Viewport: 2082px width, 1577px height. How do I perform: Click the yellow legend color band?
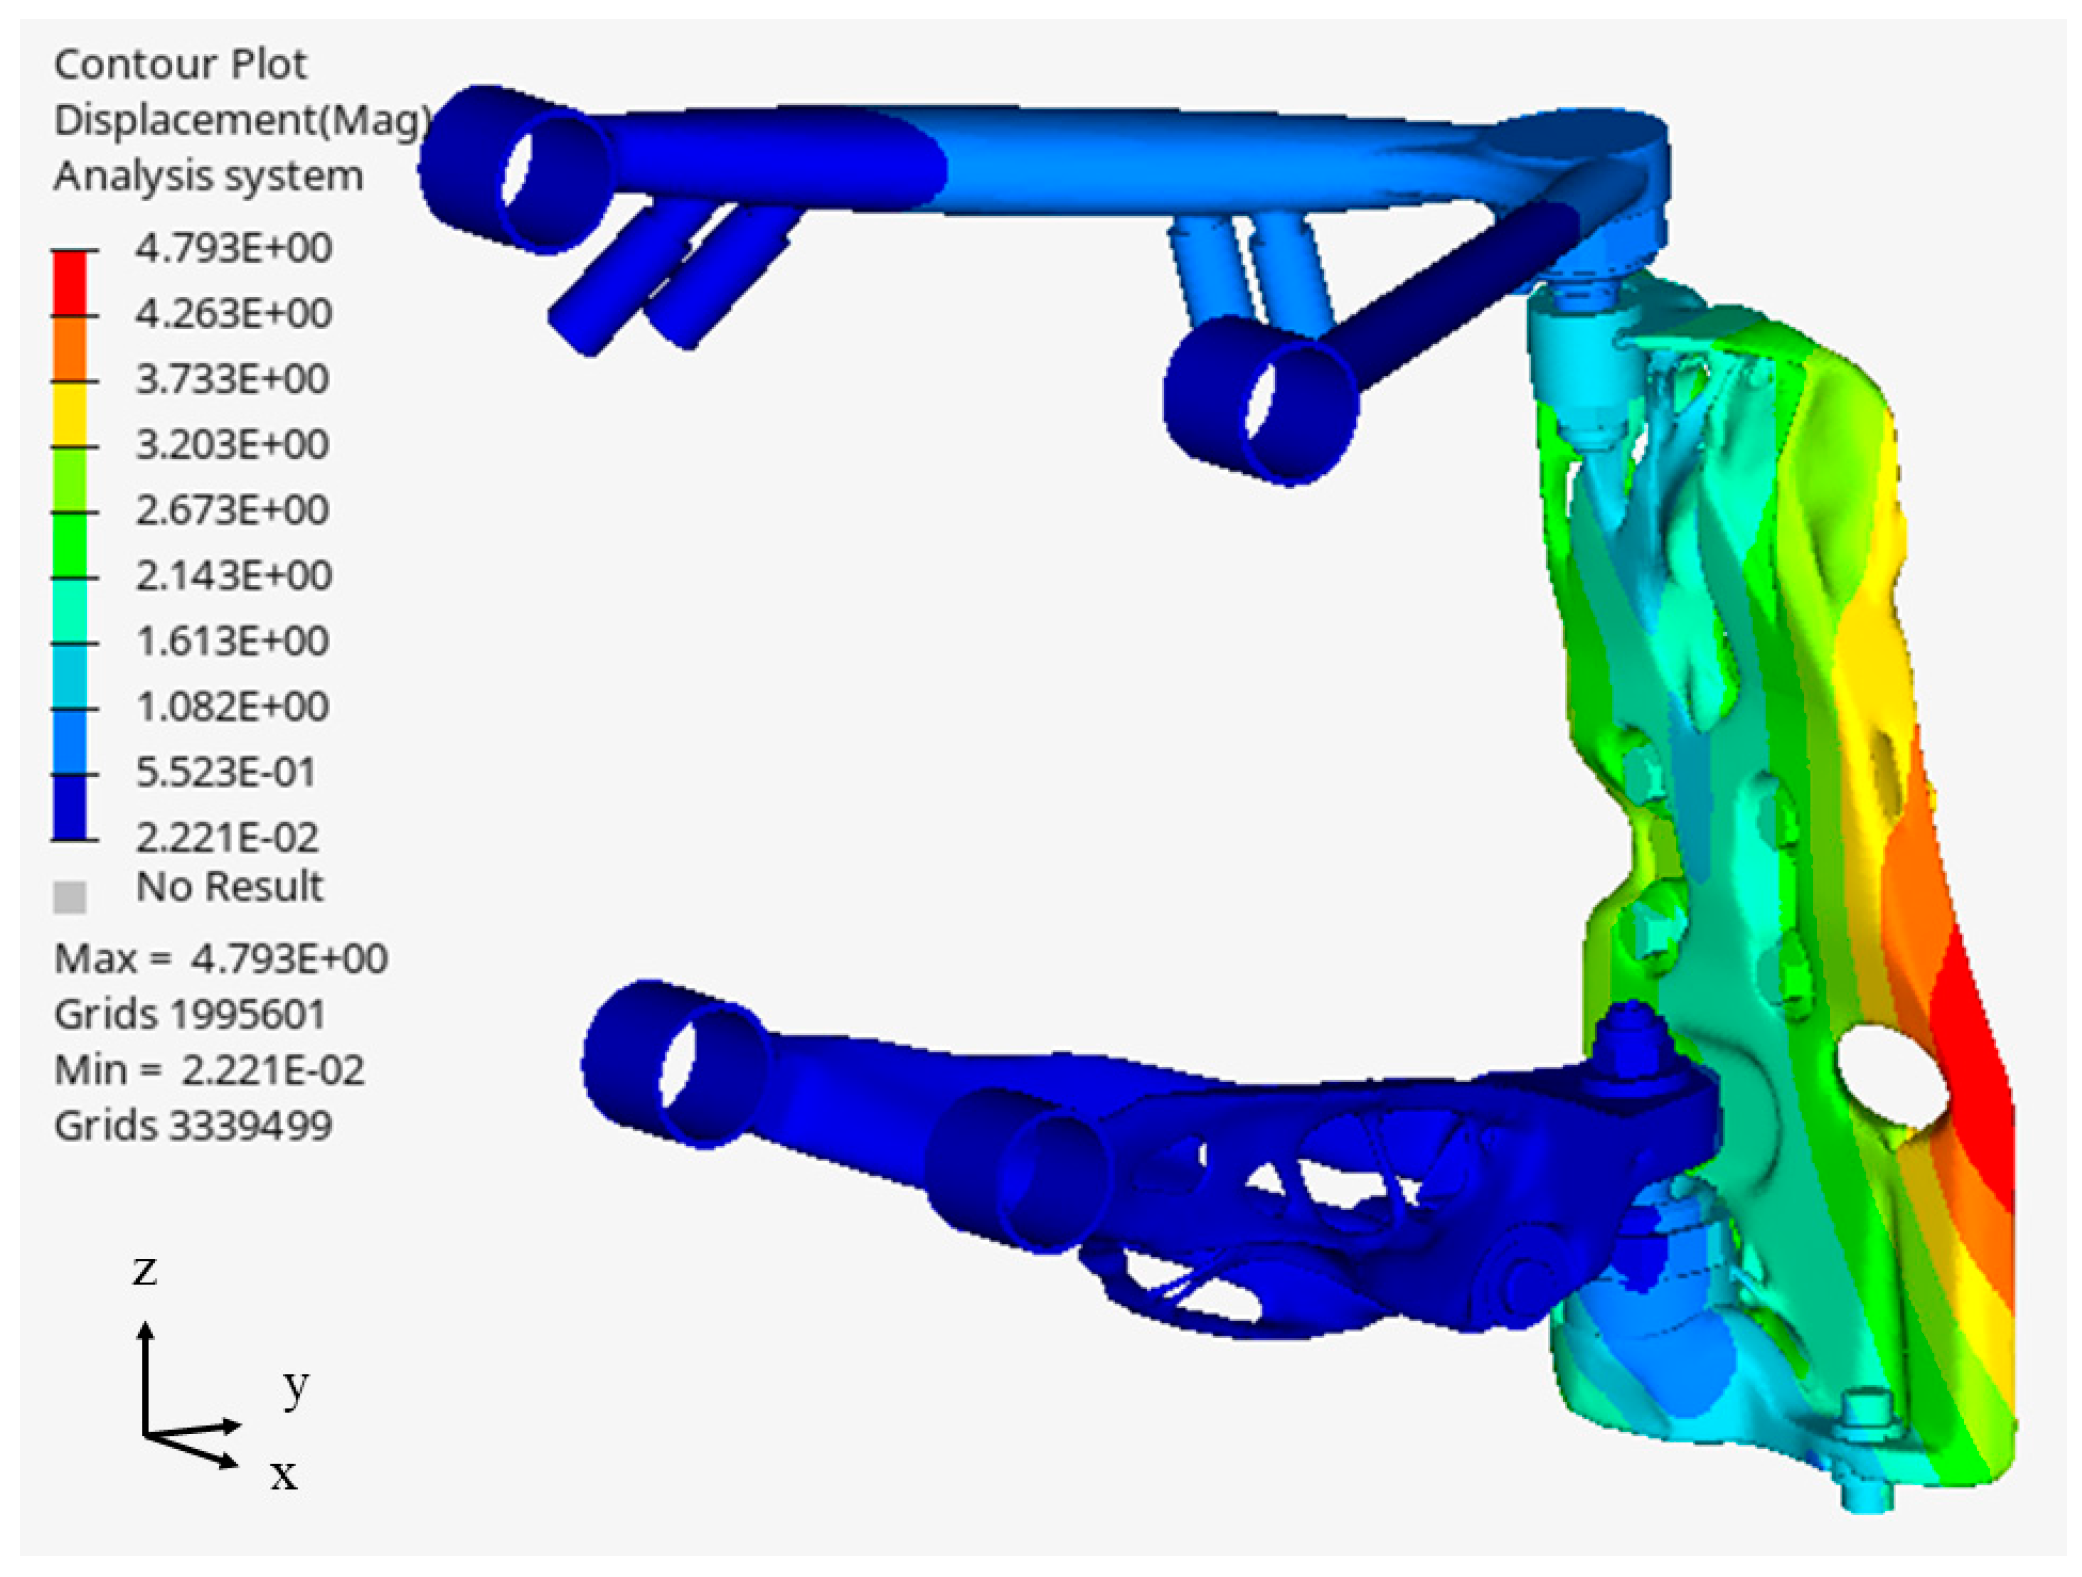(x=69, y=414)
